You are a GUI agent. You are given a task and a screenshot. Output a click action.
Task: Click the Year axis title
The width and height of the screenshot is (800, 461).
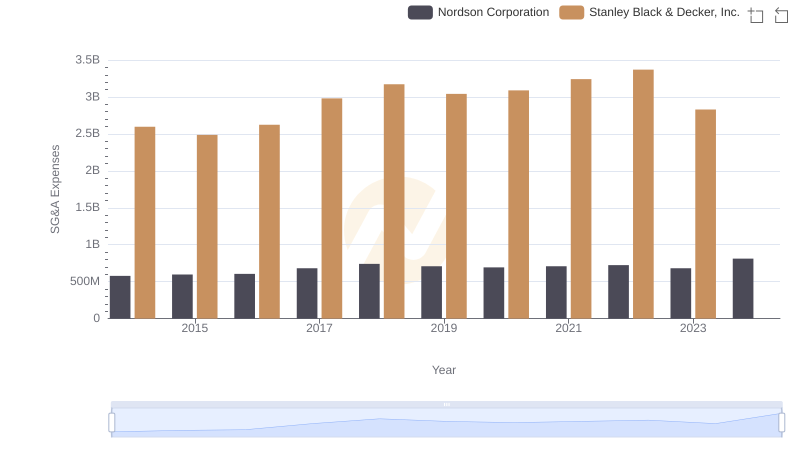point(444,370)
